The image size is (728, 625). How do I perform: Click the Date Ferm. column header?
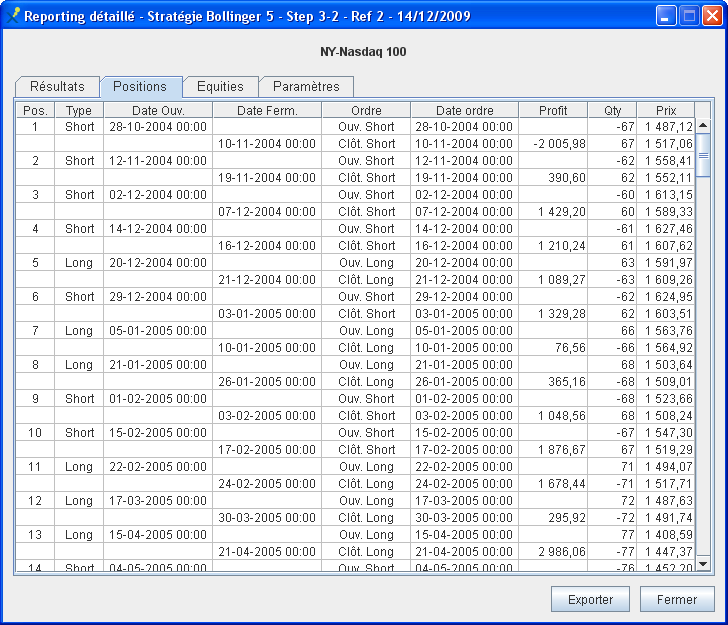click(x=267, y=110)
